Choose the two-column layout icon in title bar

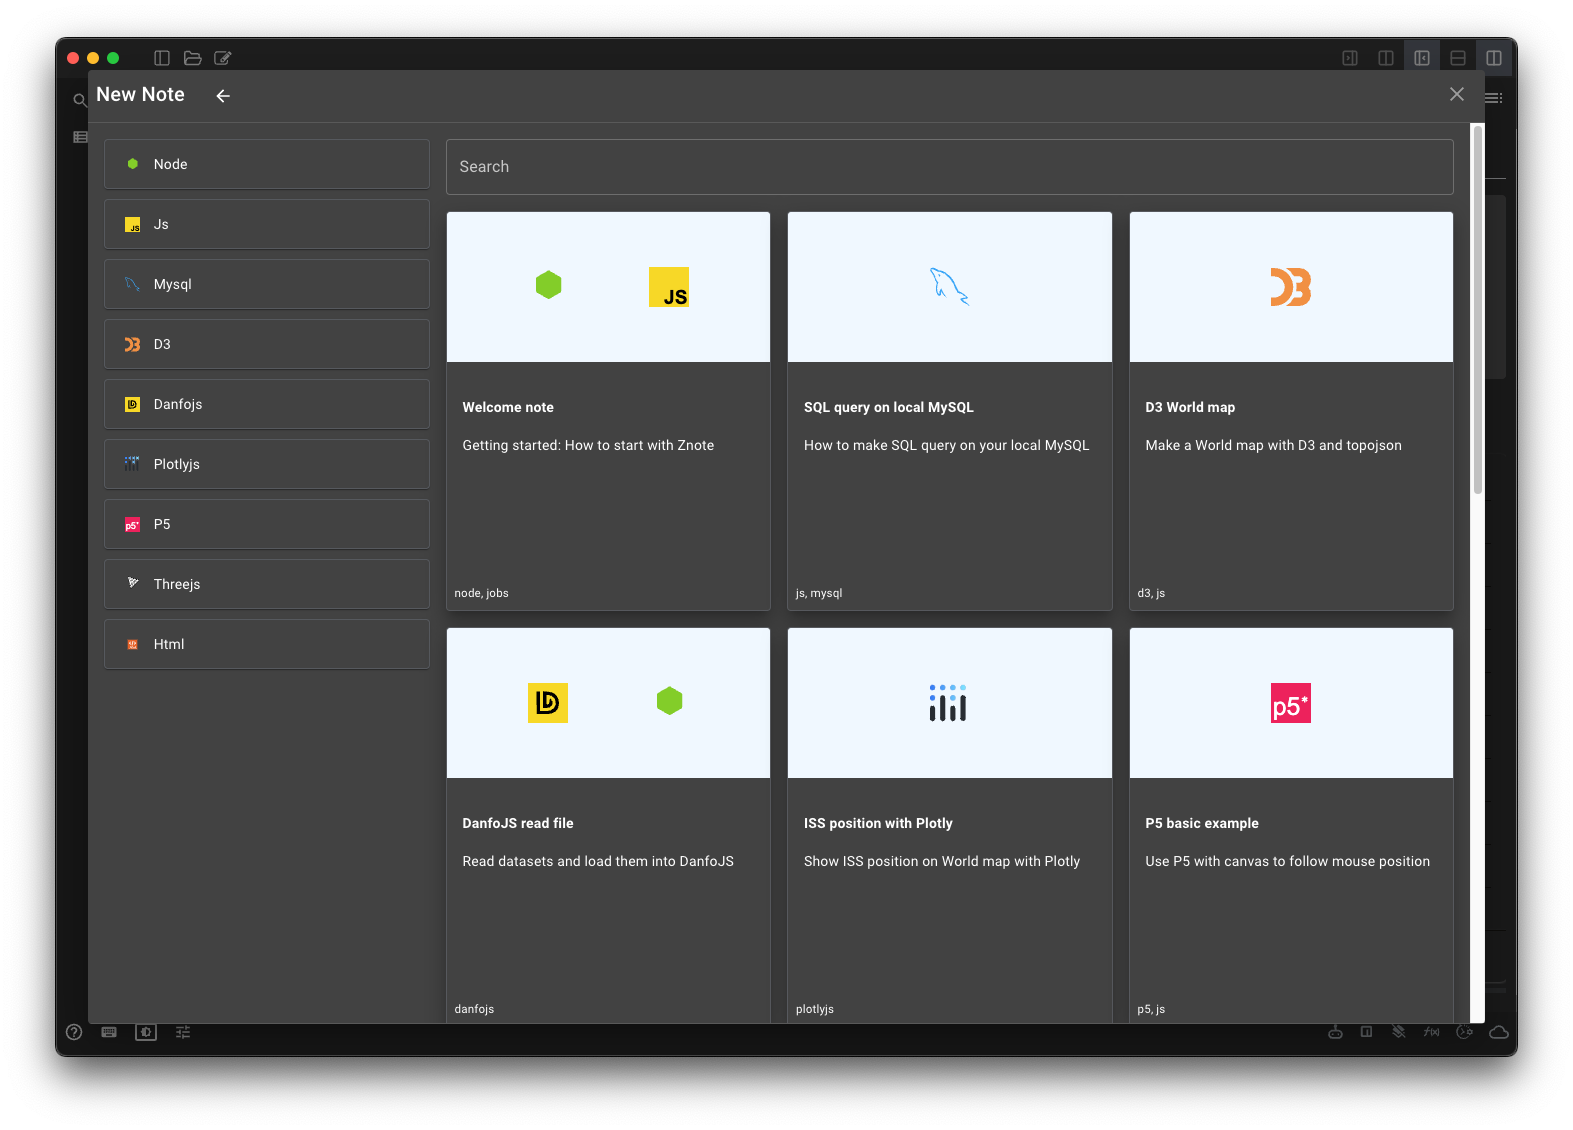pyautogui.click(x=1386, y=58)
